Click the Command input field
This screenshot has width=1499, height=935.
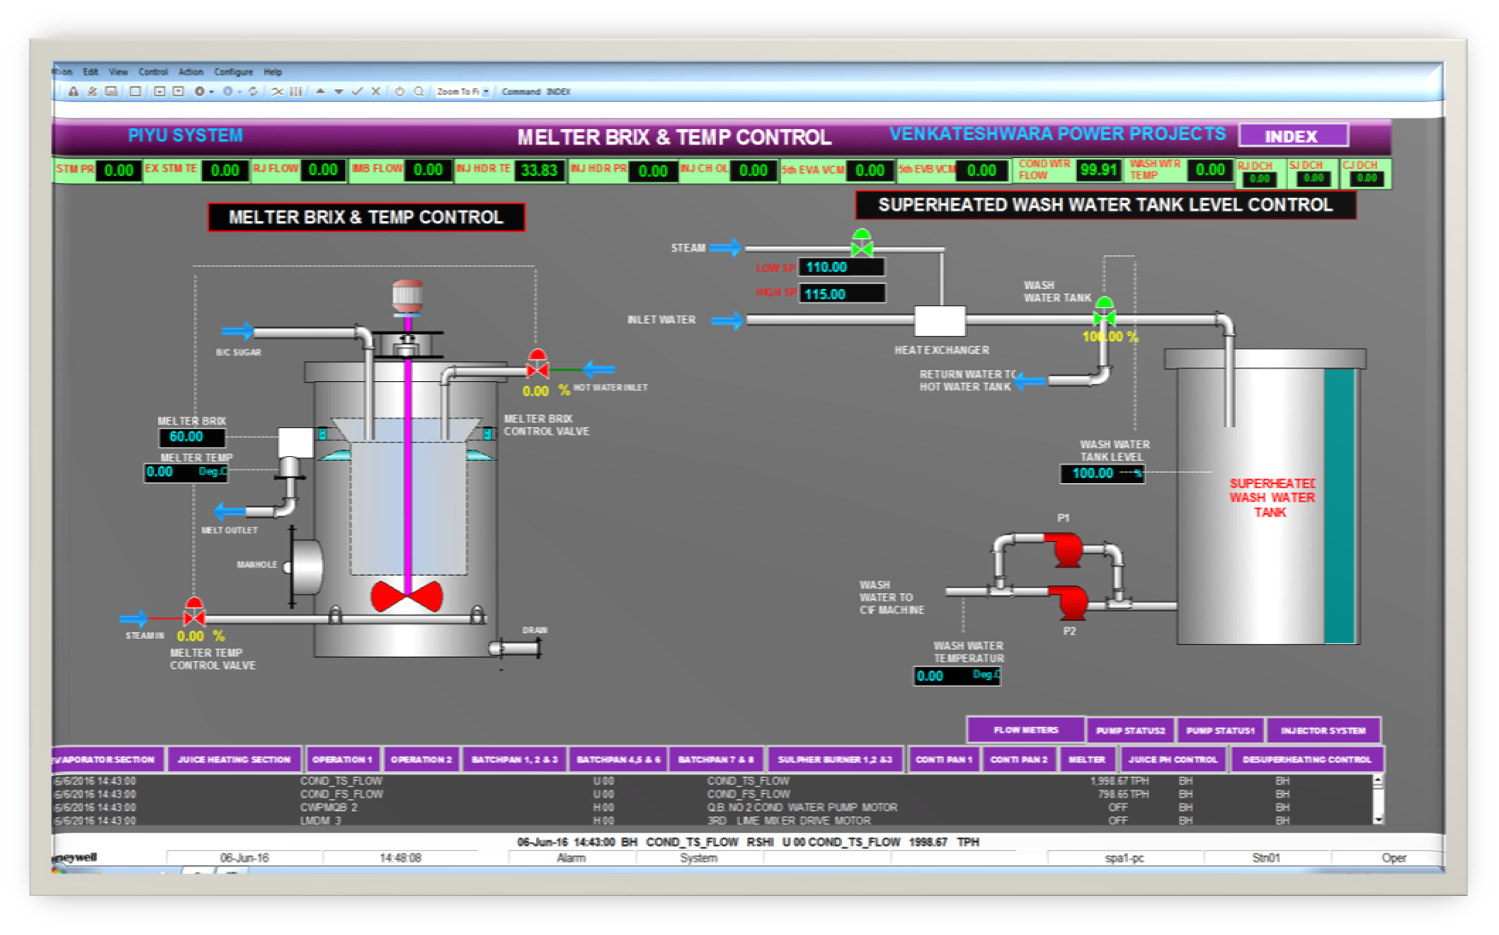click(x=560, y=91)
